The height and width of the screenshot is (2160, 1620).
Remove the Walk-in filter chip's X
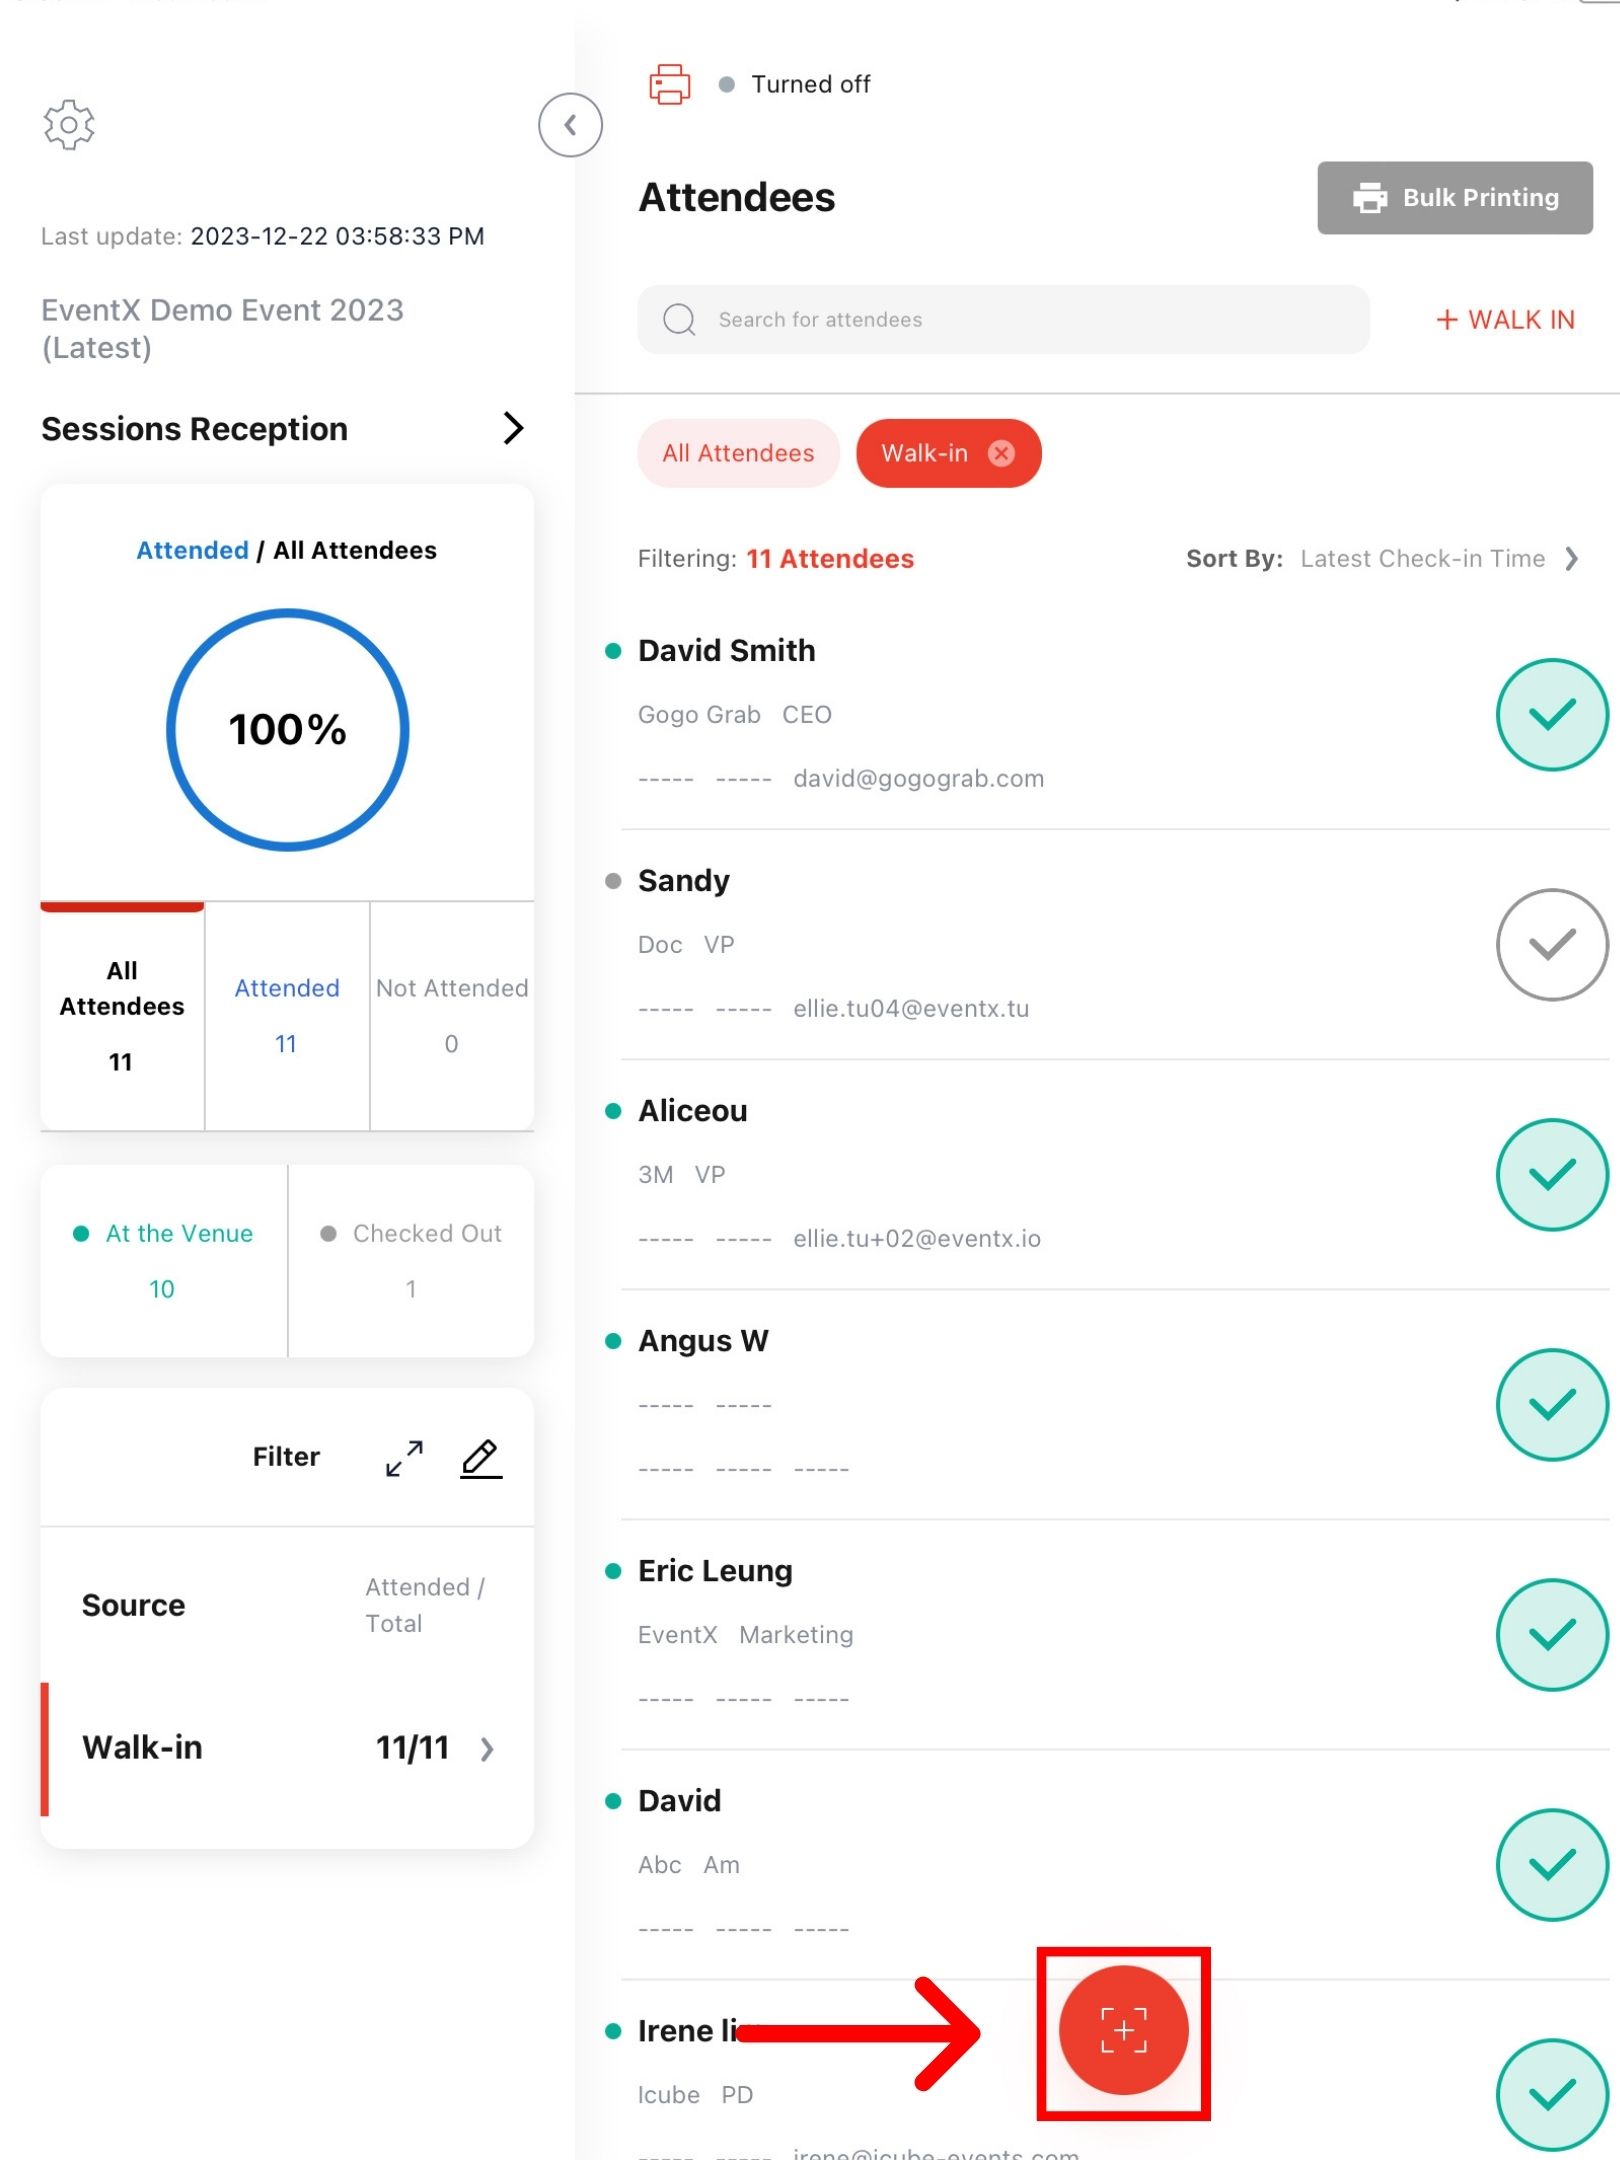pyautogui.click(x=1001, y=453)
